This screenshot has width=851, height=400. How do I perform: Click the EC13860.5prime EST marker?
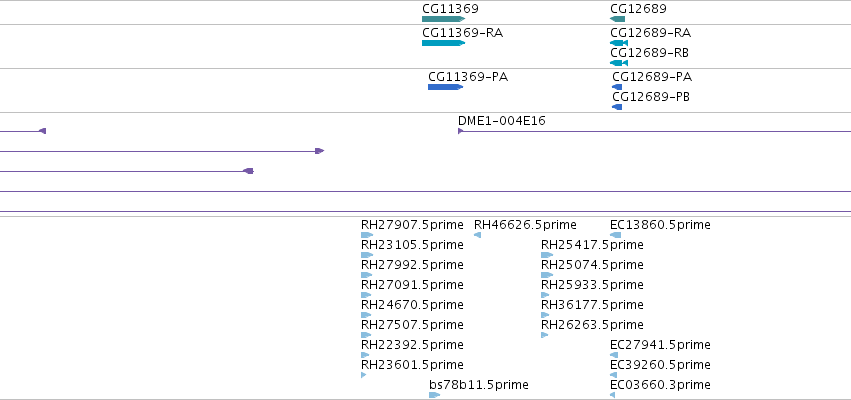615,235
